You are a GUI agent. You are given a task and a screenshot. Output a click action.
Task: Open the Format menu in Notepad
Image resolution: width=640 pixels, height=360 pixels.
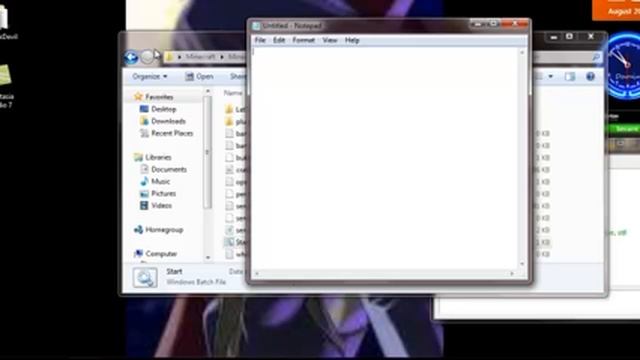(304, 40)
